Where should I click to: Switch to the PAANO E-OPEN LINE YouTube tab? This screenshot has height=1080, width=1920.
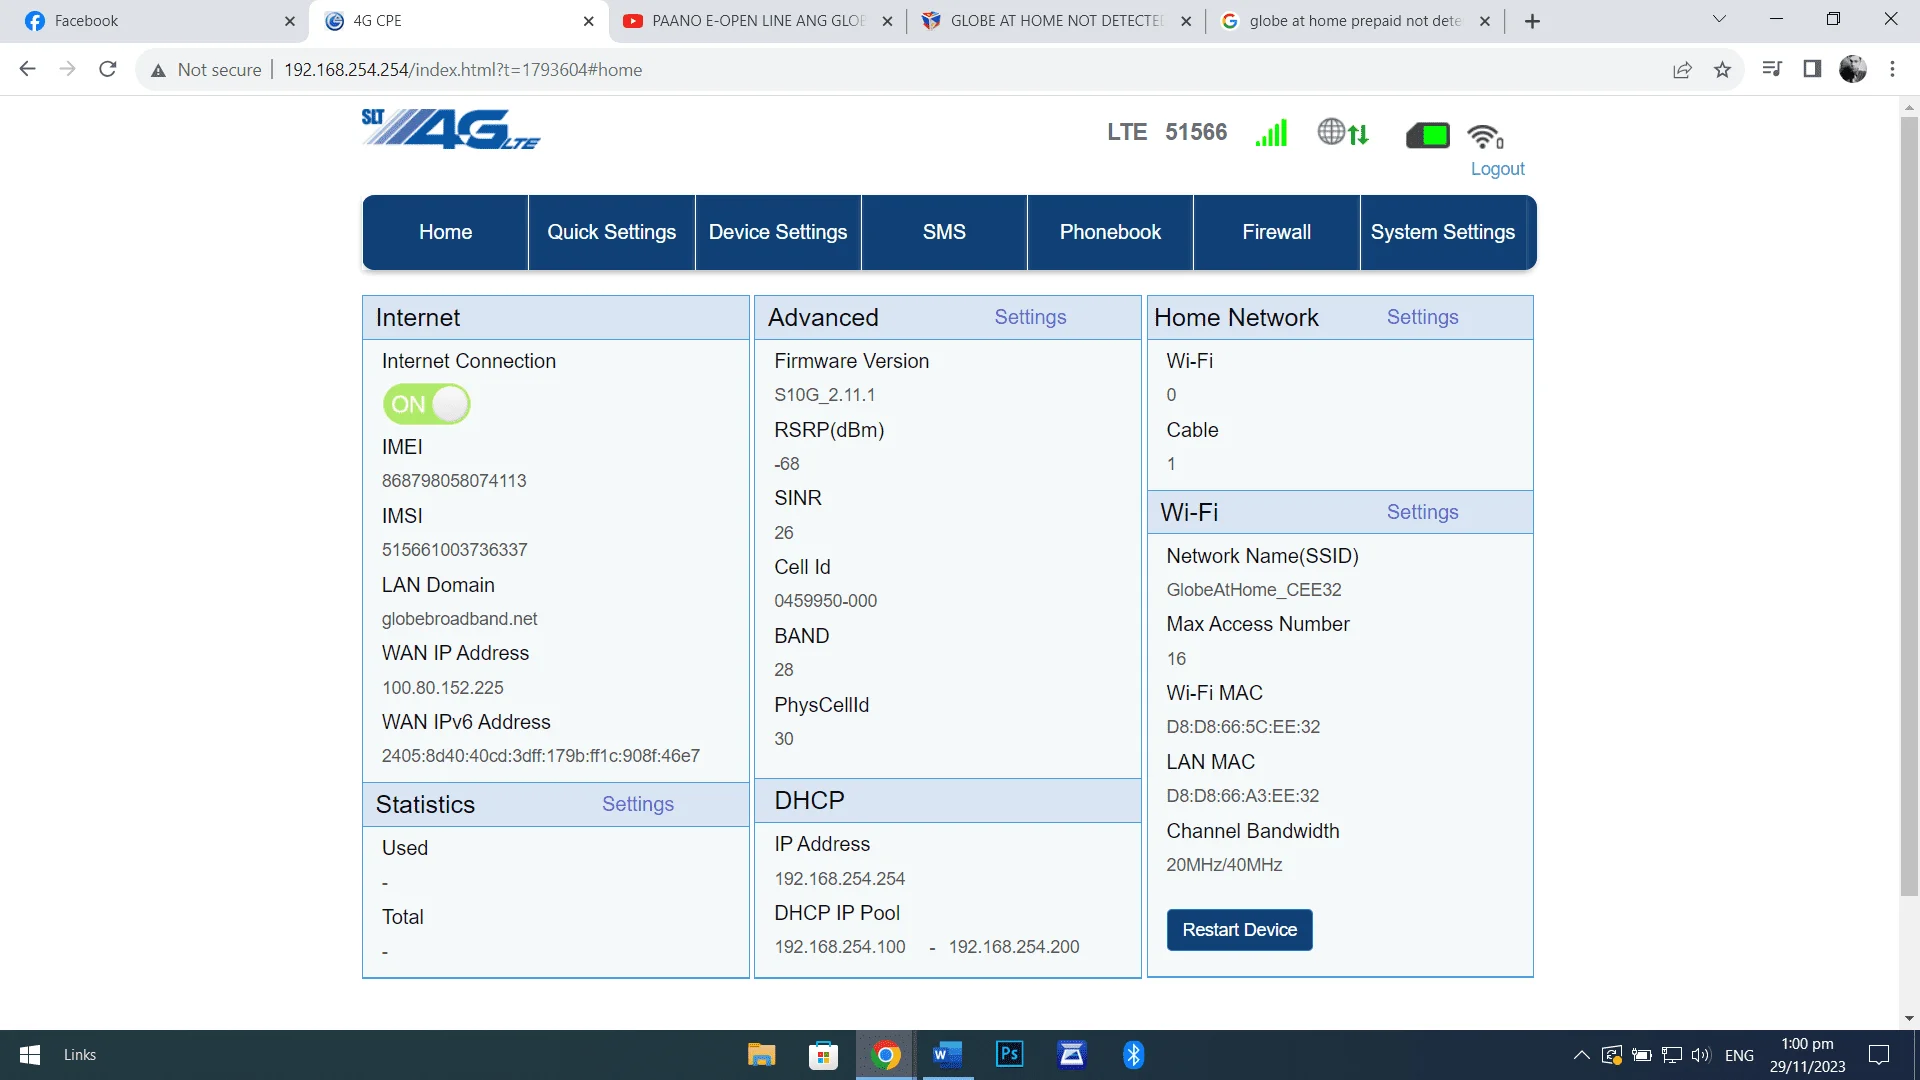pyautogui.click(x=757, y=21)
